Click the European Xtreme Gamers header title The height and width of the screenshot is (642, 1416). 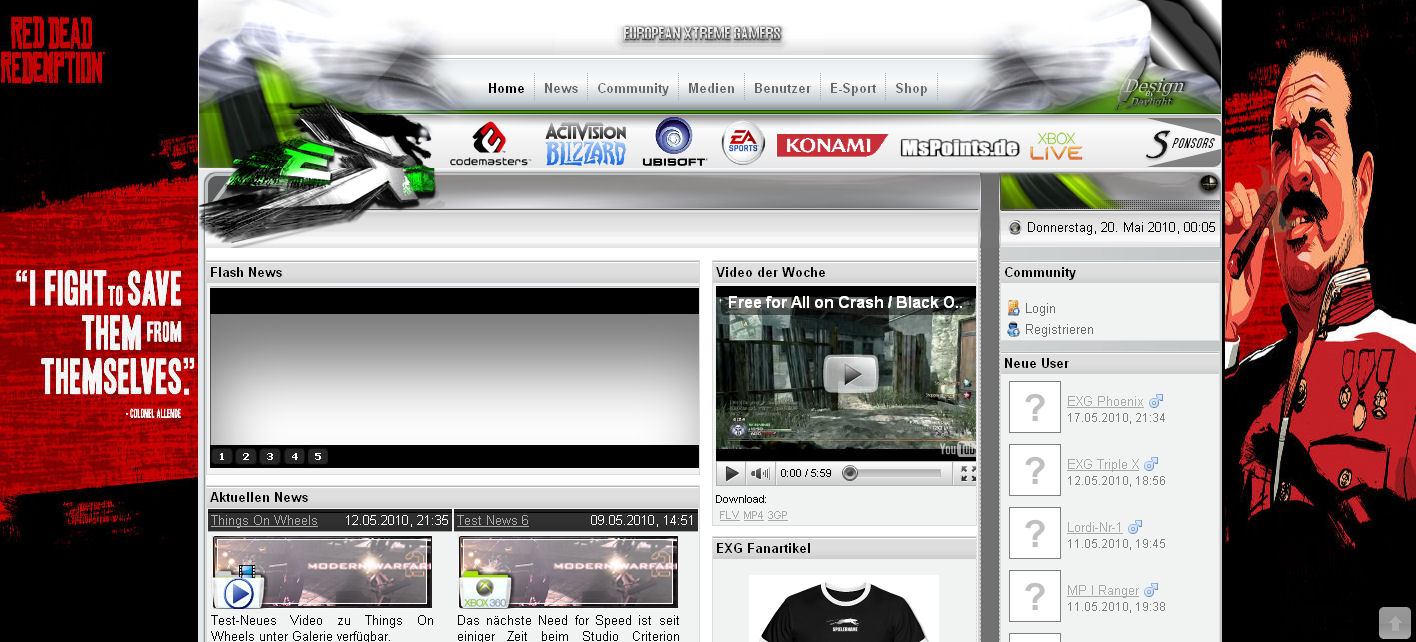[x=702, y=34]
